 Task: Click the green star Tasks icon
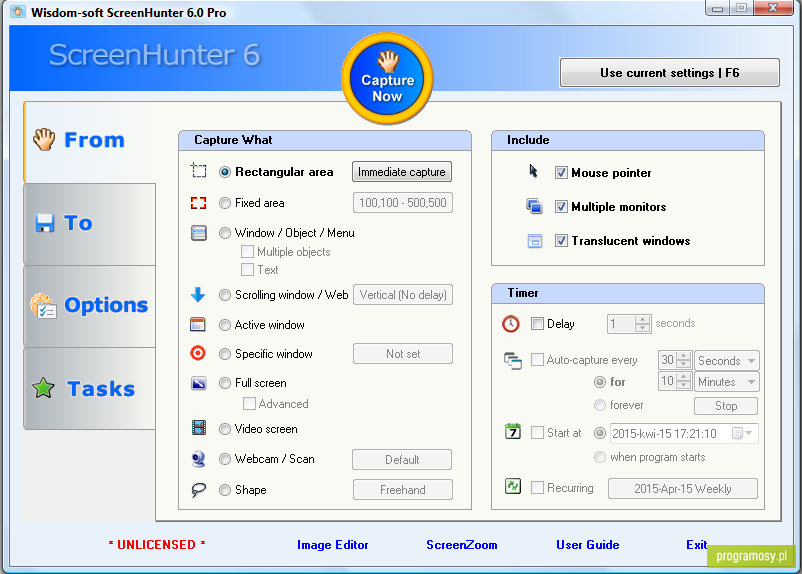click(43, 388)
